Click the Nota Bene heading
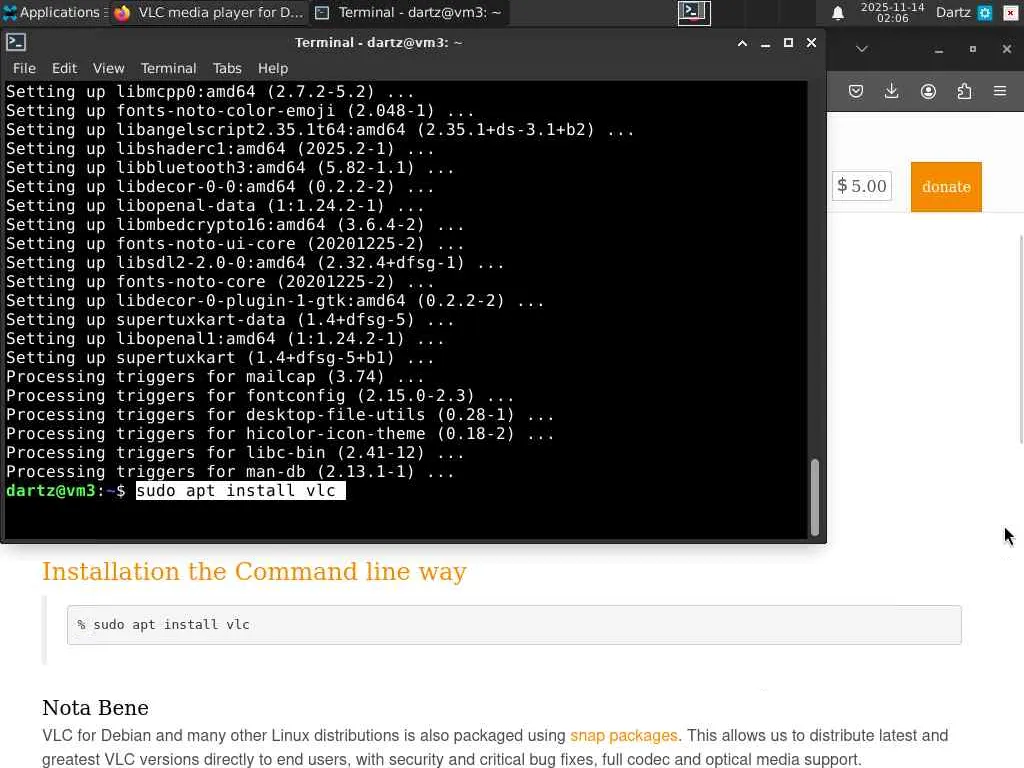1024x768 pixels. 95,708
